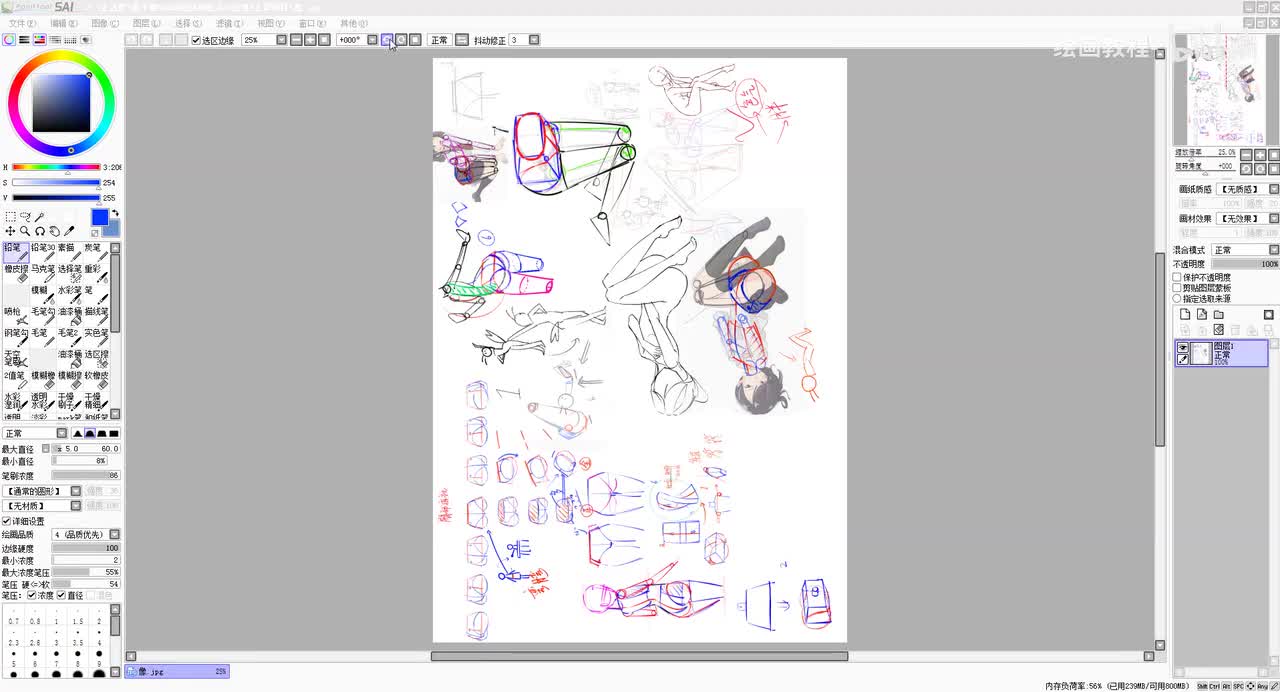The width and height of the screenshot is (1280, 692).
Task: Open the 文件 File menu
Action: pyautogui.click(x=22, y=23)
